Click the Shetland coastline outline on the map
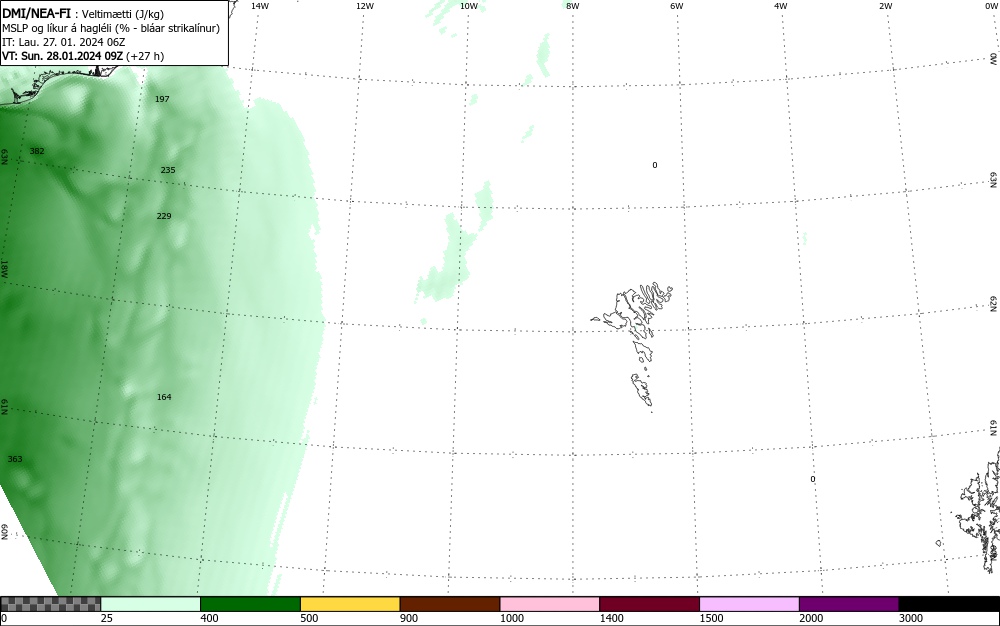 pyautogui.click(x=977, y=510)
